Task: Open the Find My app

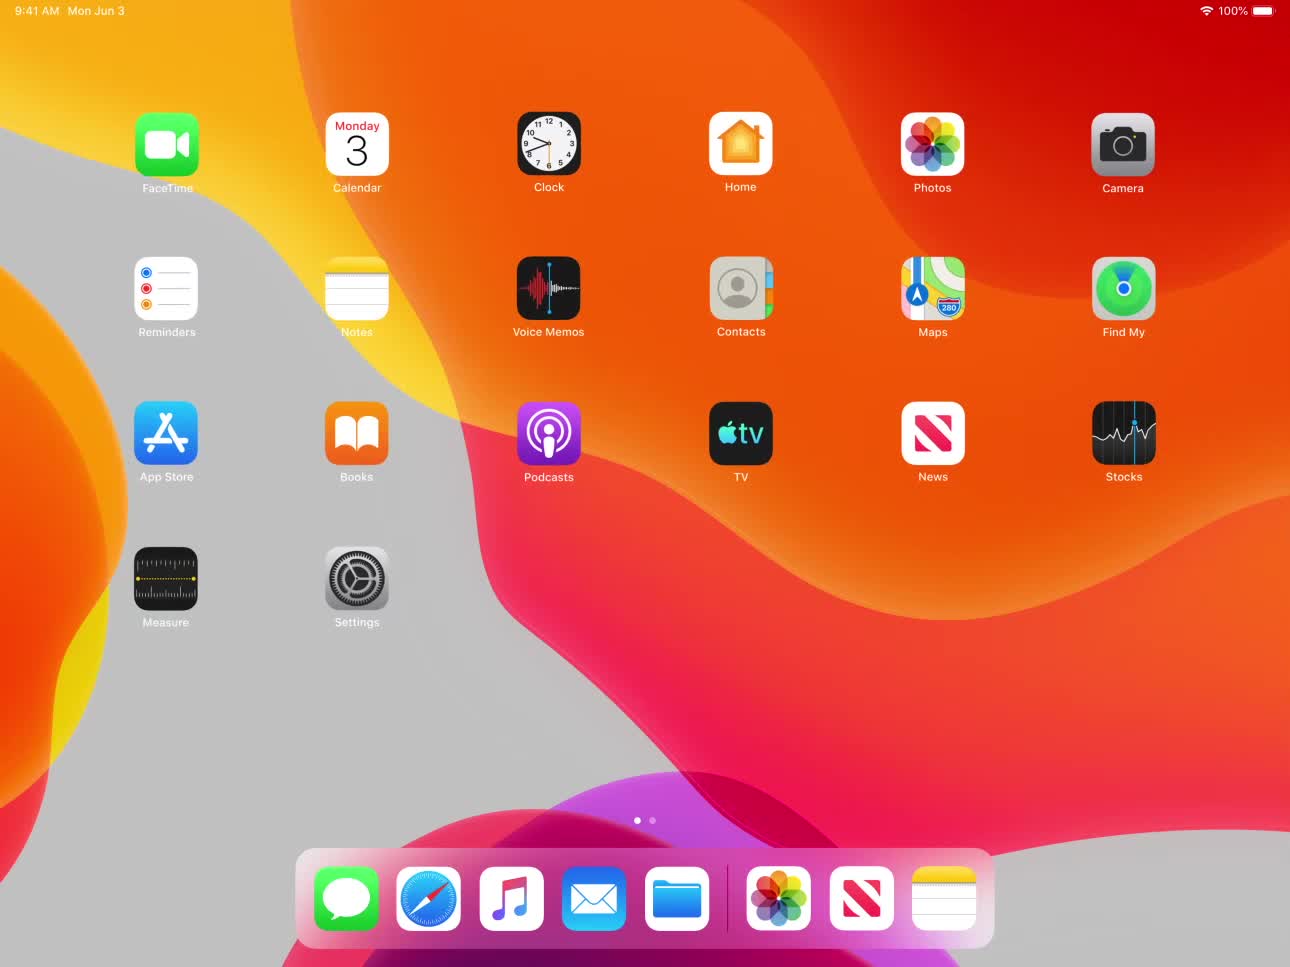Action: coord(1124,289)
